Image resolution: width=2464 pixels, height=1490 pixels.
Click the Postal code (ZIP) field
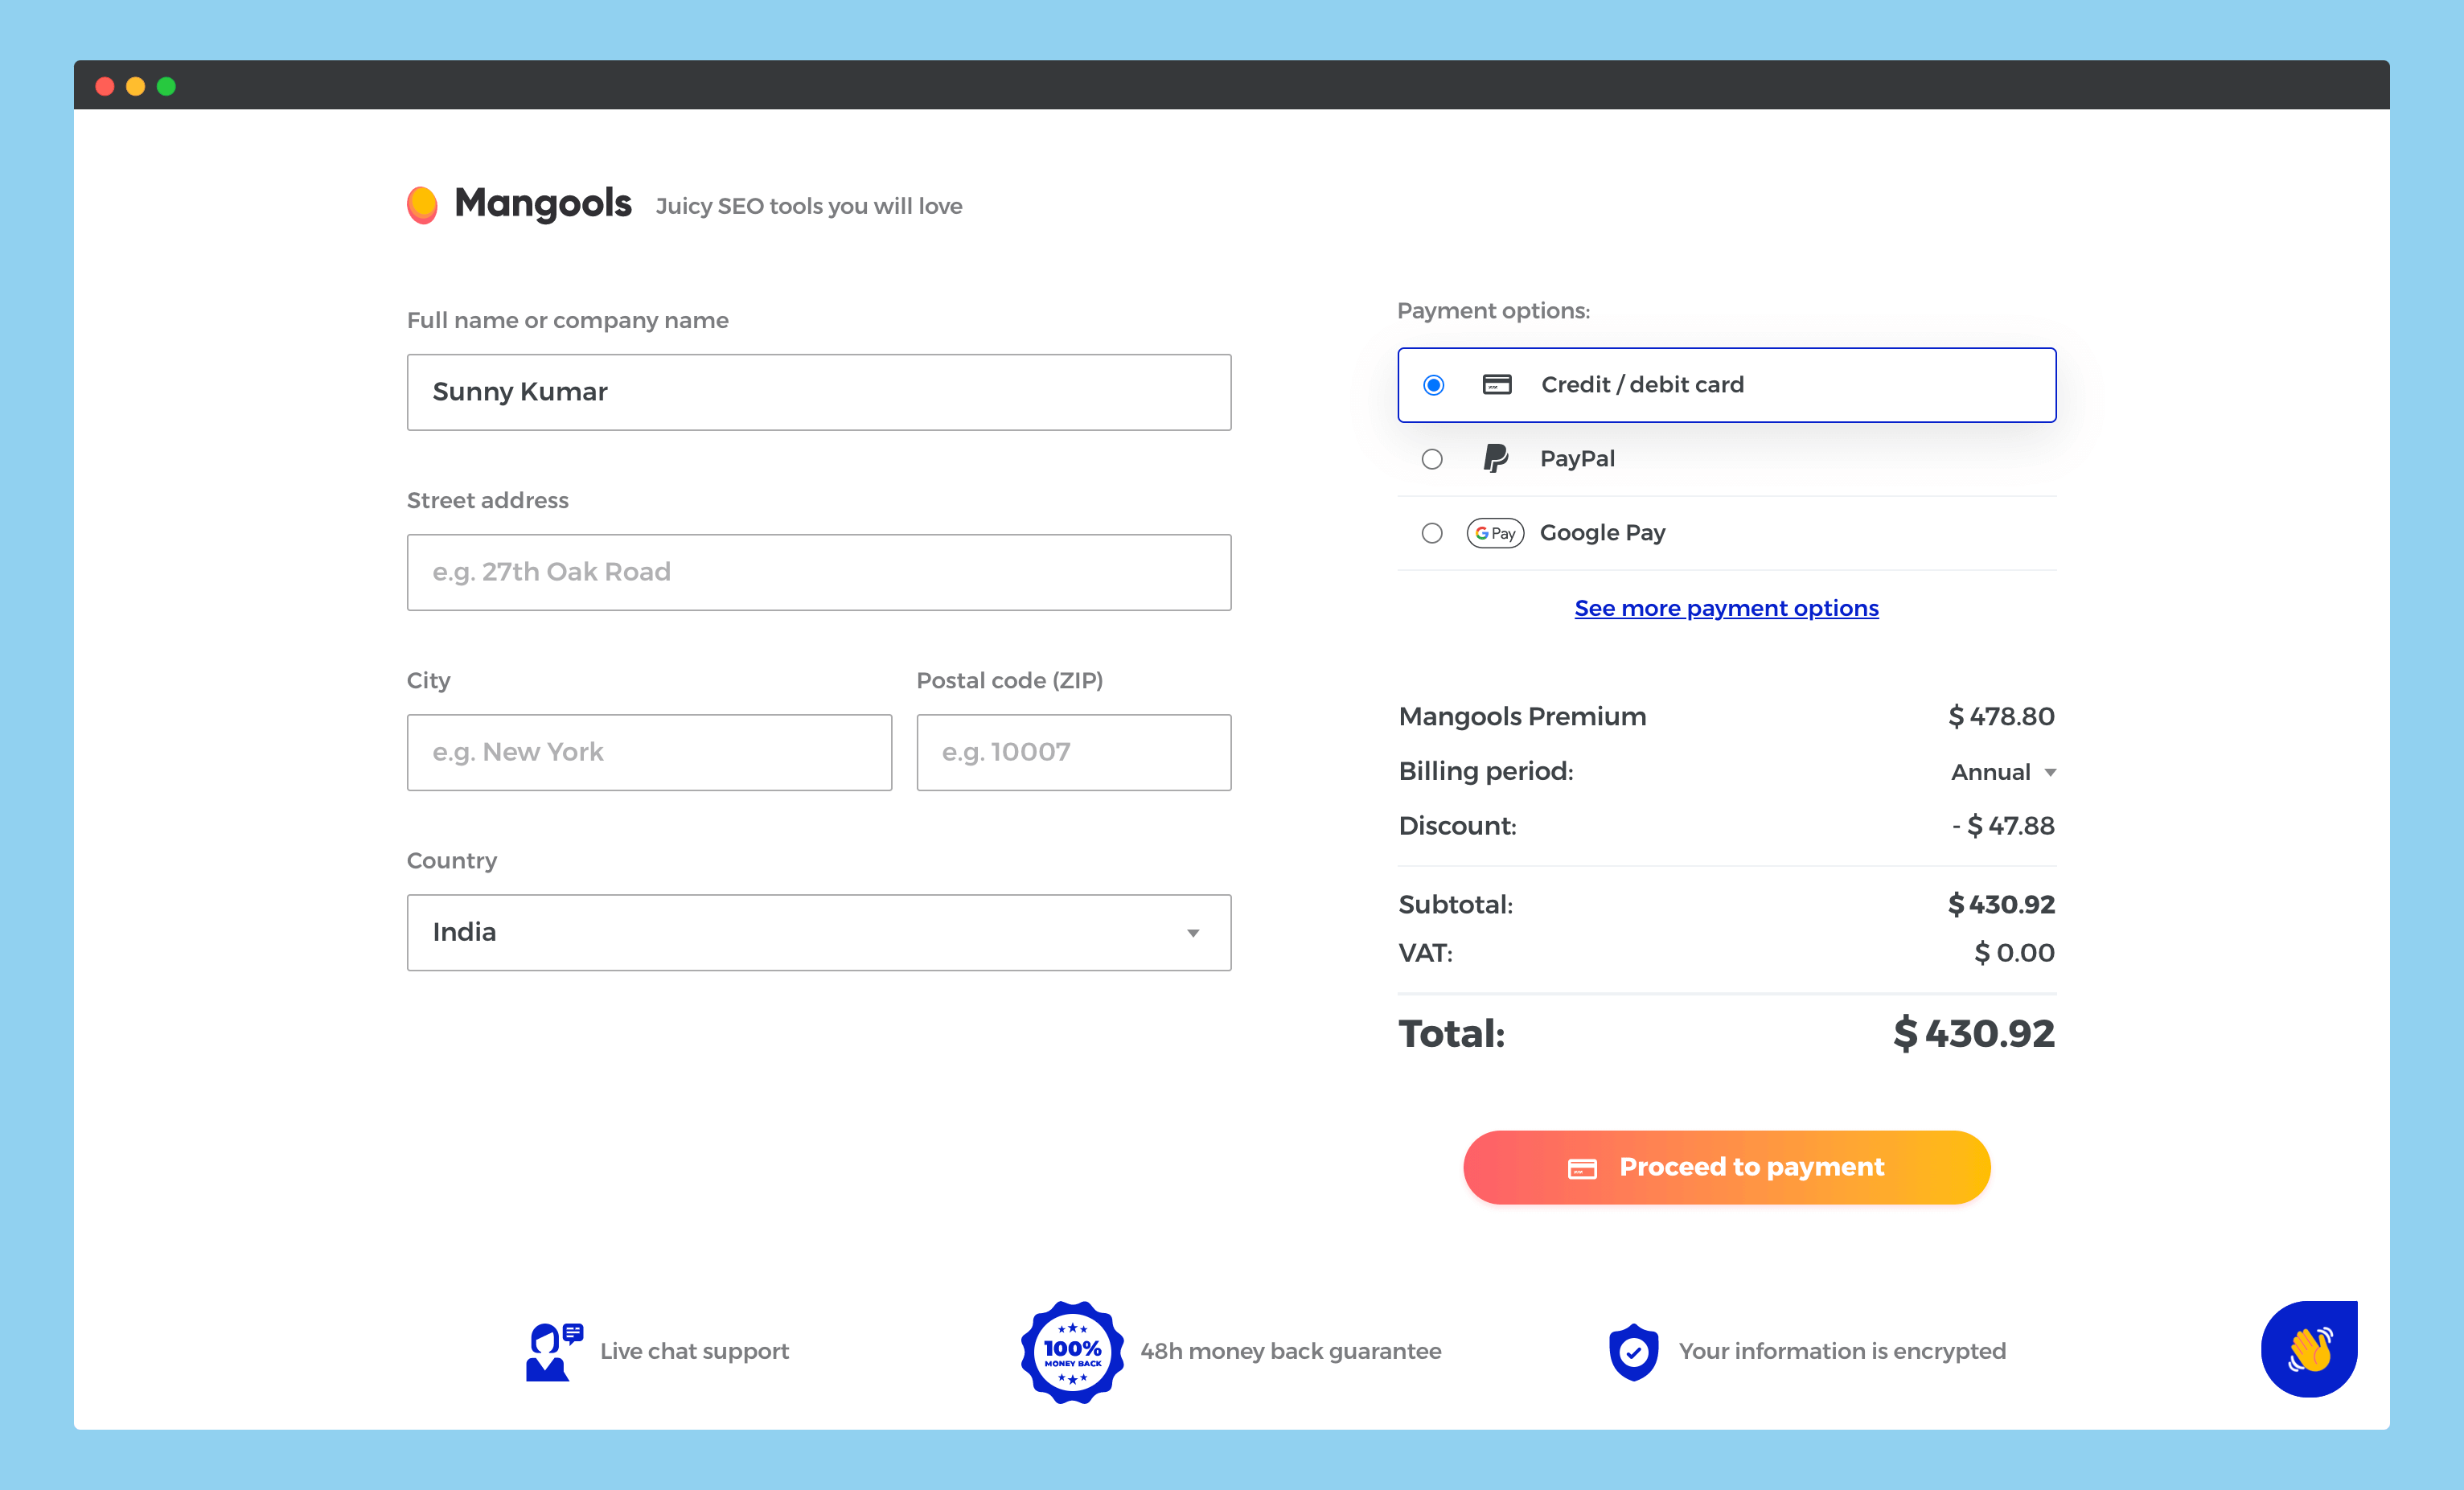(x=1073, y=752)
